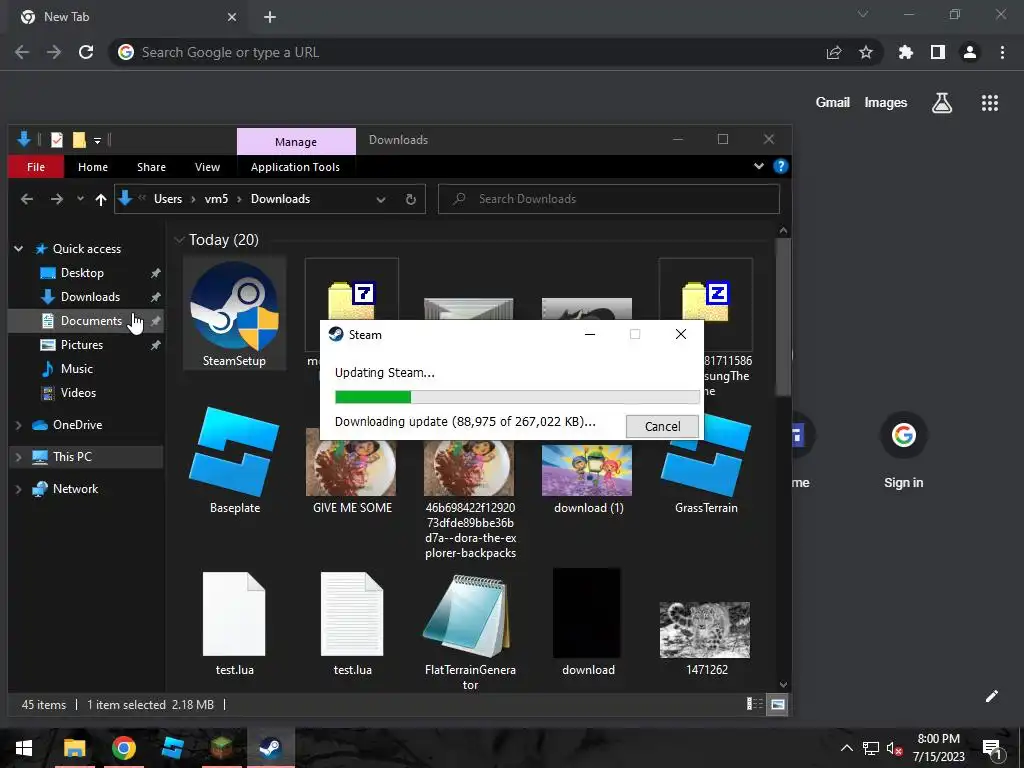
Task: Open the Google apps grid
Action: (x=989, y=103)
